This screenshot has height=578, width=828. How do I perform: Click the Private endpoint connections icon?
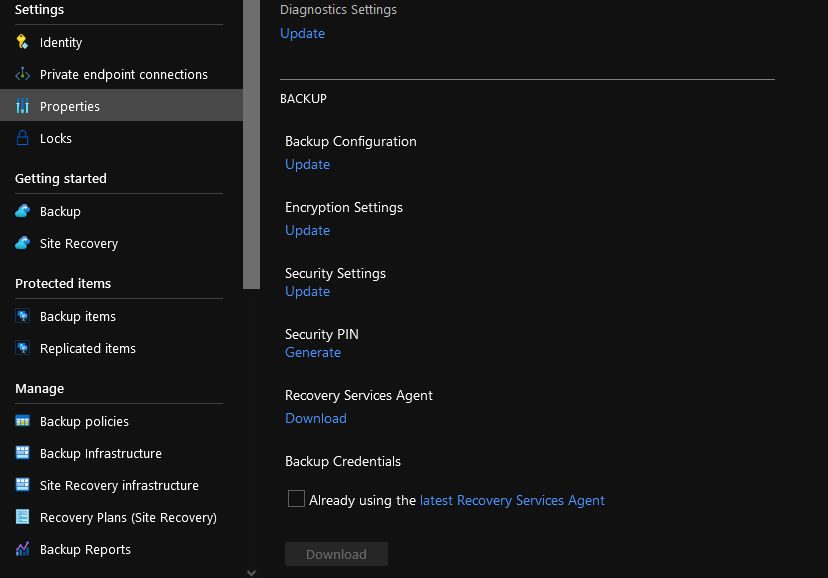[x=22, y=74]
